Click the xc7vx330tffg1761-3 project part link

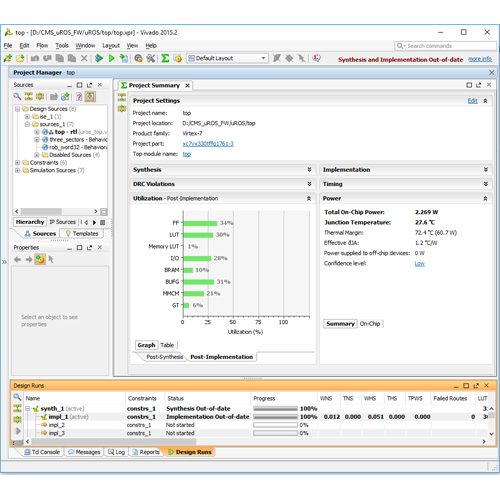pyautogui.click(x=208, y=144)
